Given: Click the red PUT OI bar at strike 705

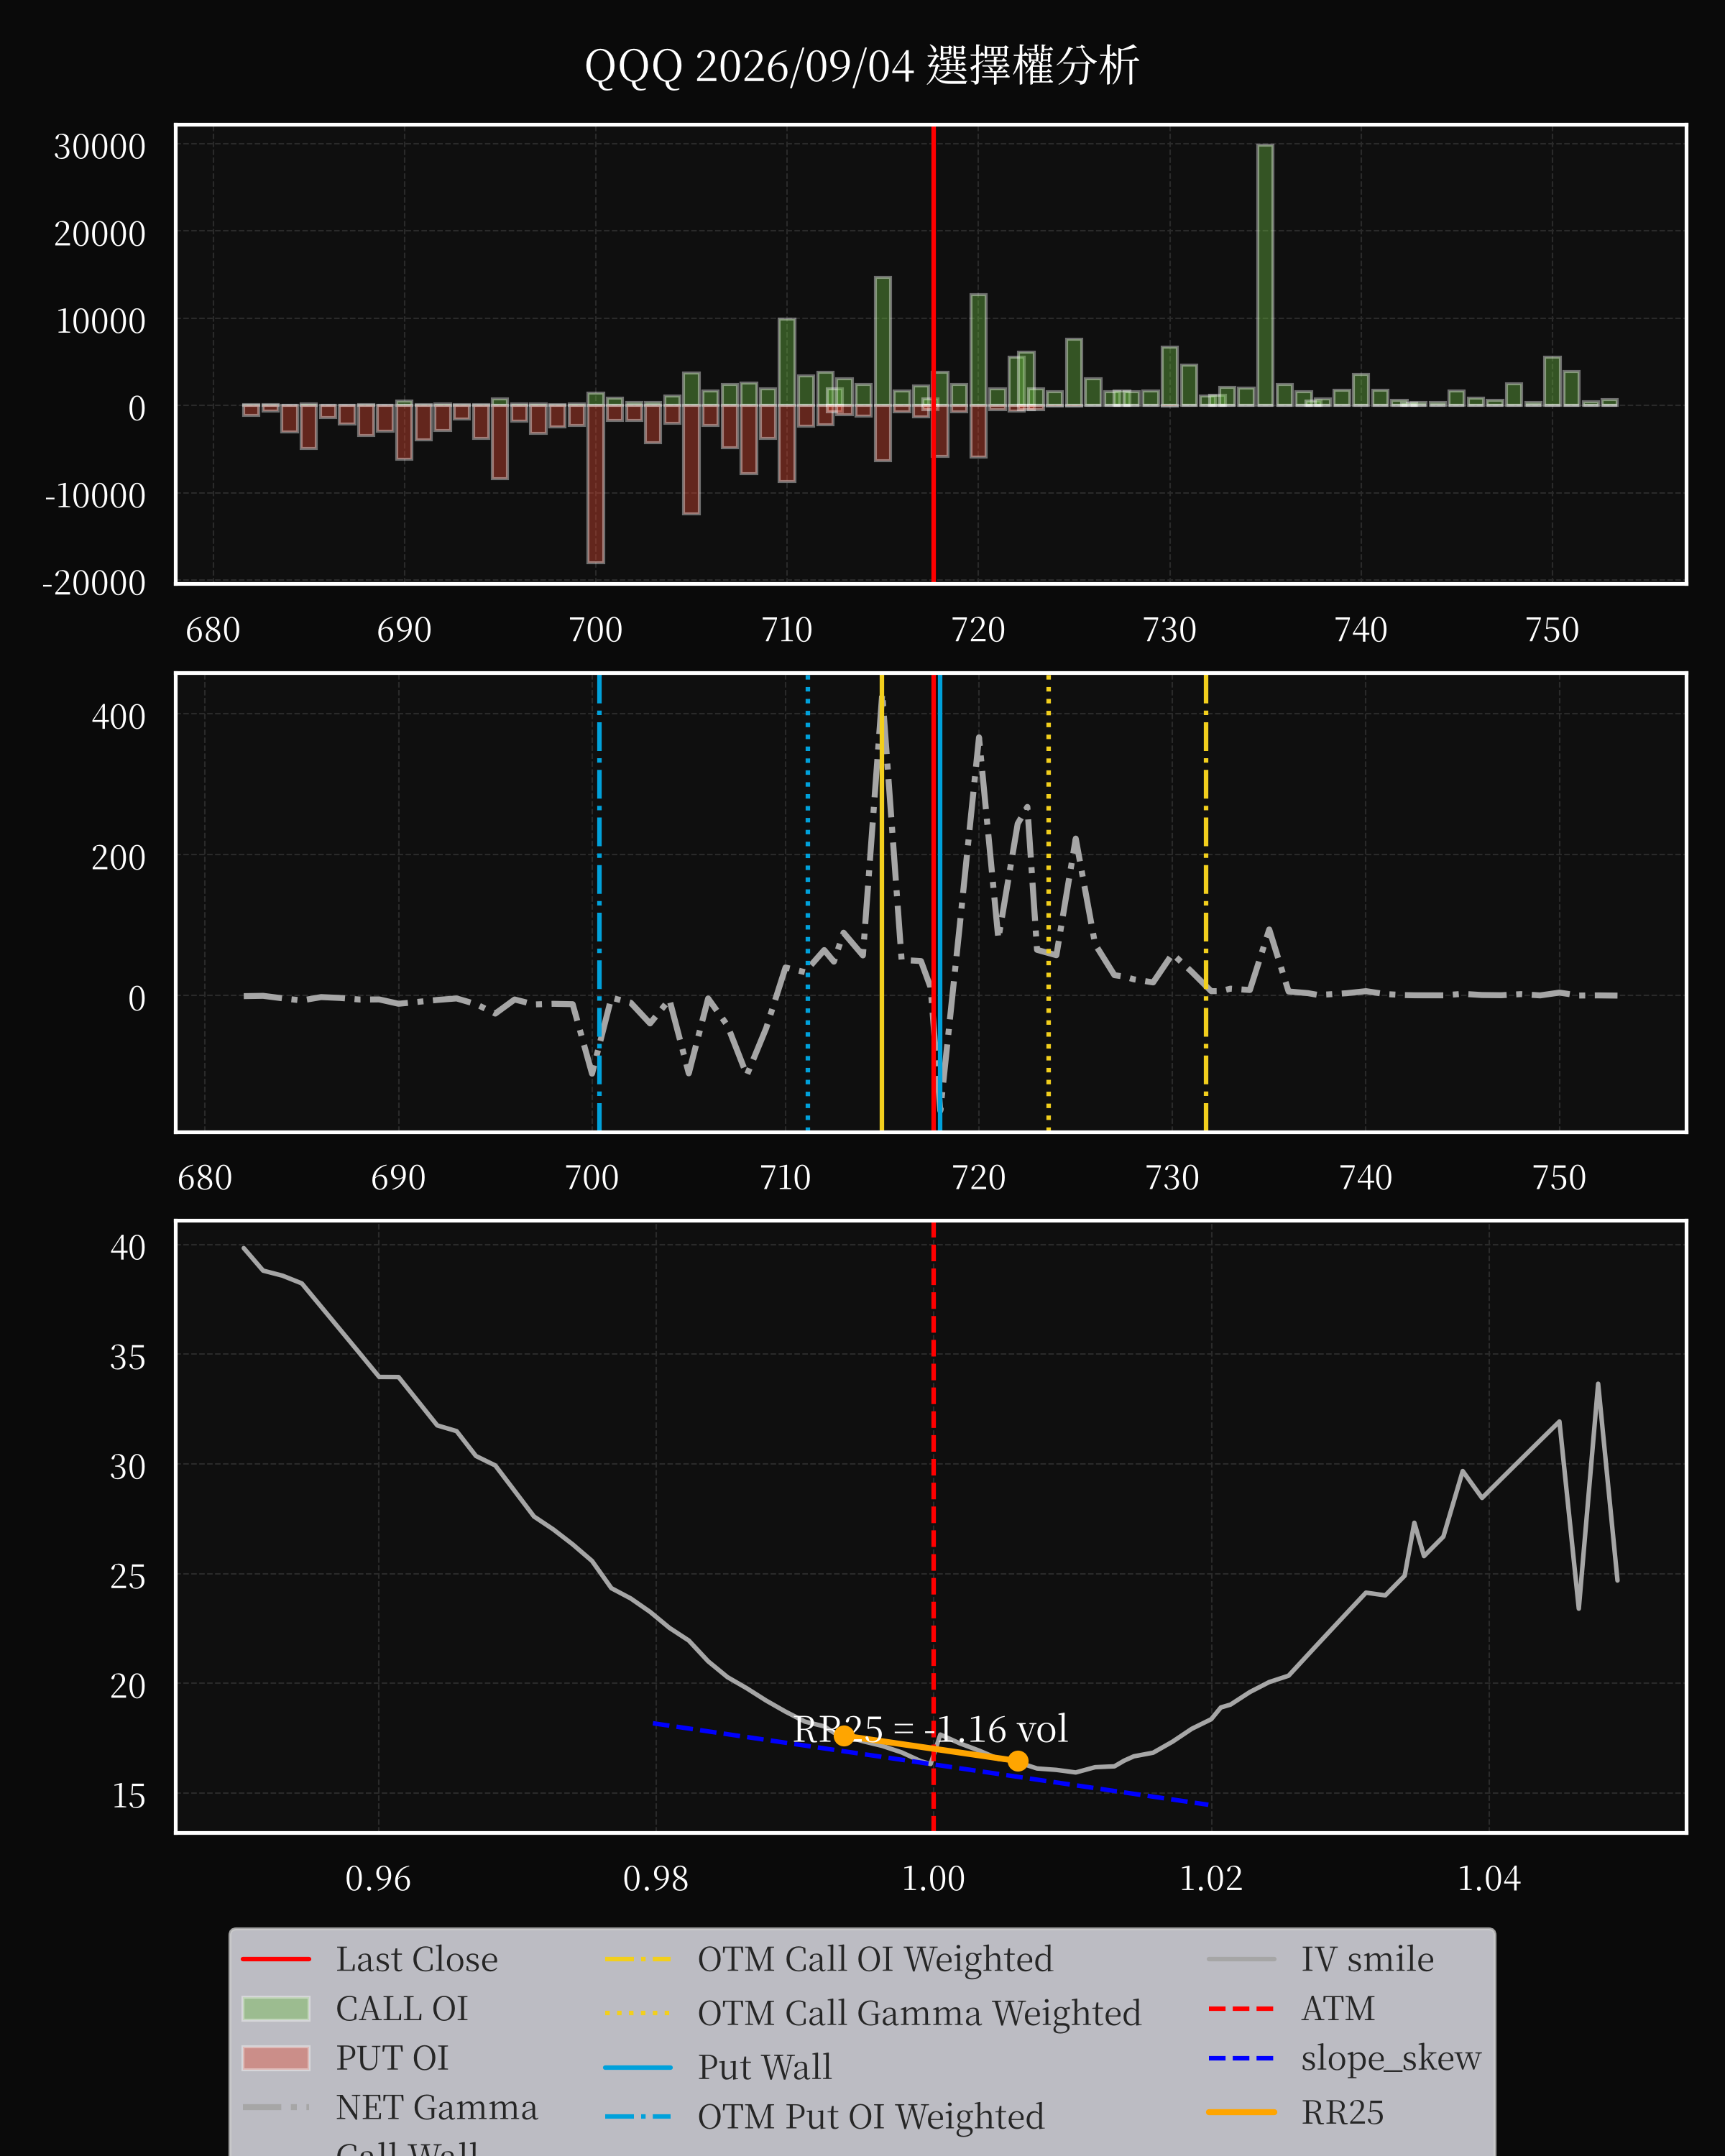Looking at the screenshot, I should point(691,460).
